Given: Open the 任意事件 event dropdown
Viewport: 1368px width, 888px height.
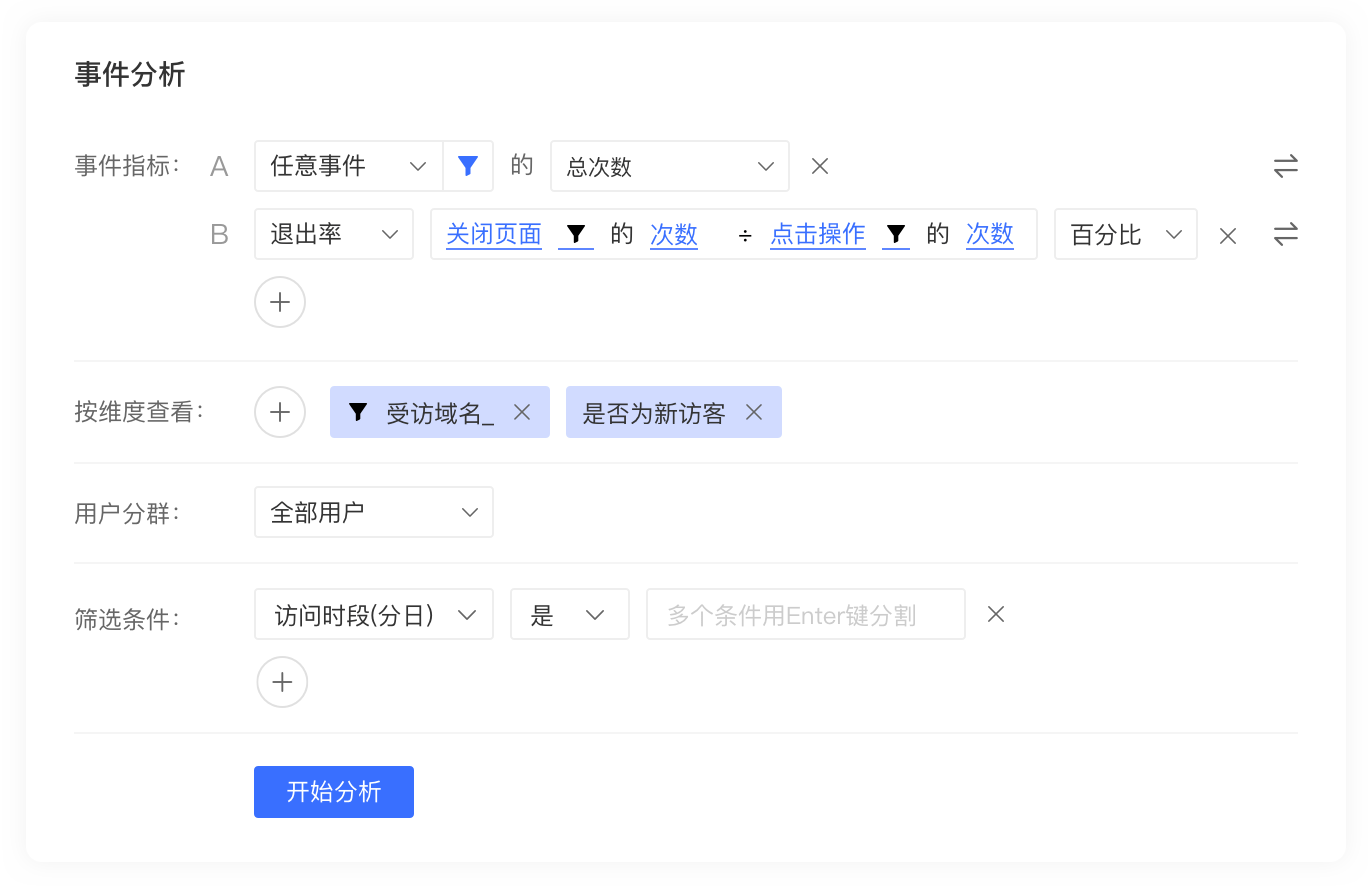Looking at the screenshot, I should (x=349, y=166).
